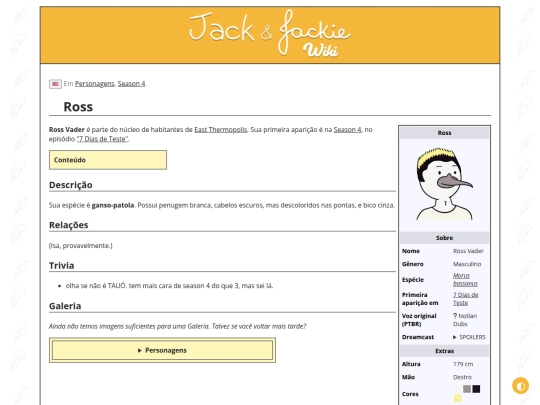Open the Season 4 link in intro paragraph
The image size is (540, 405).
coord(347,129)
